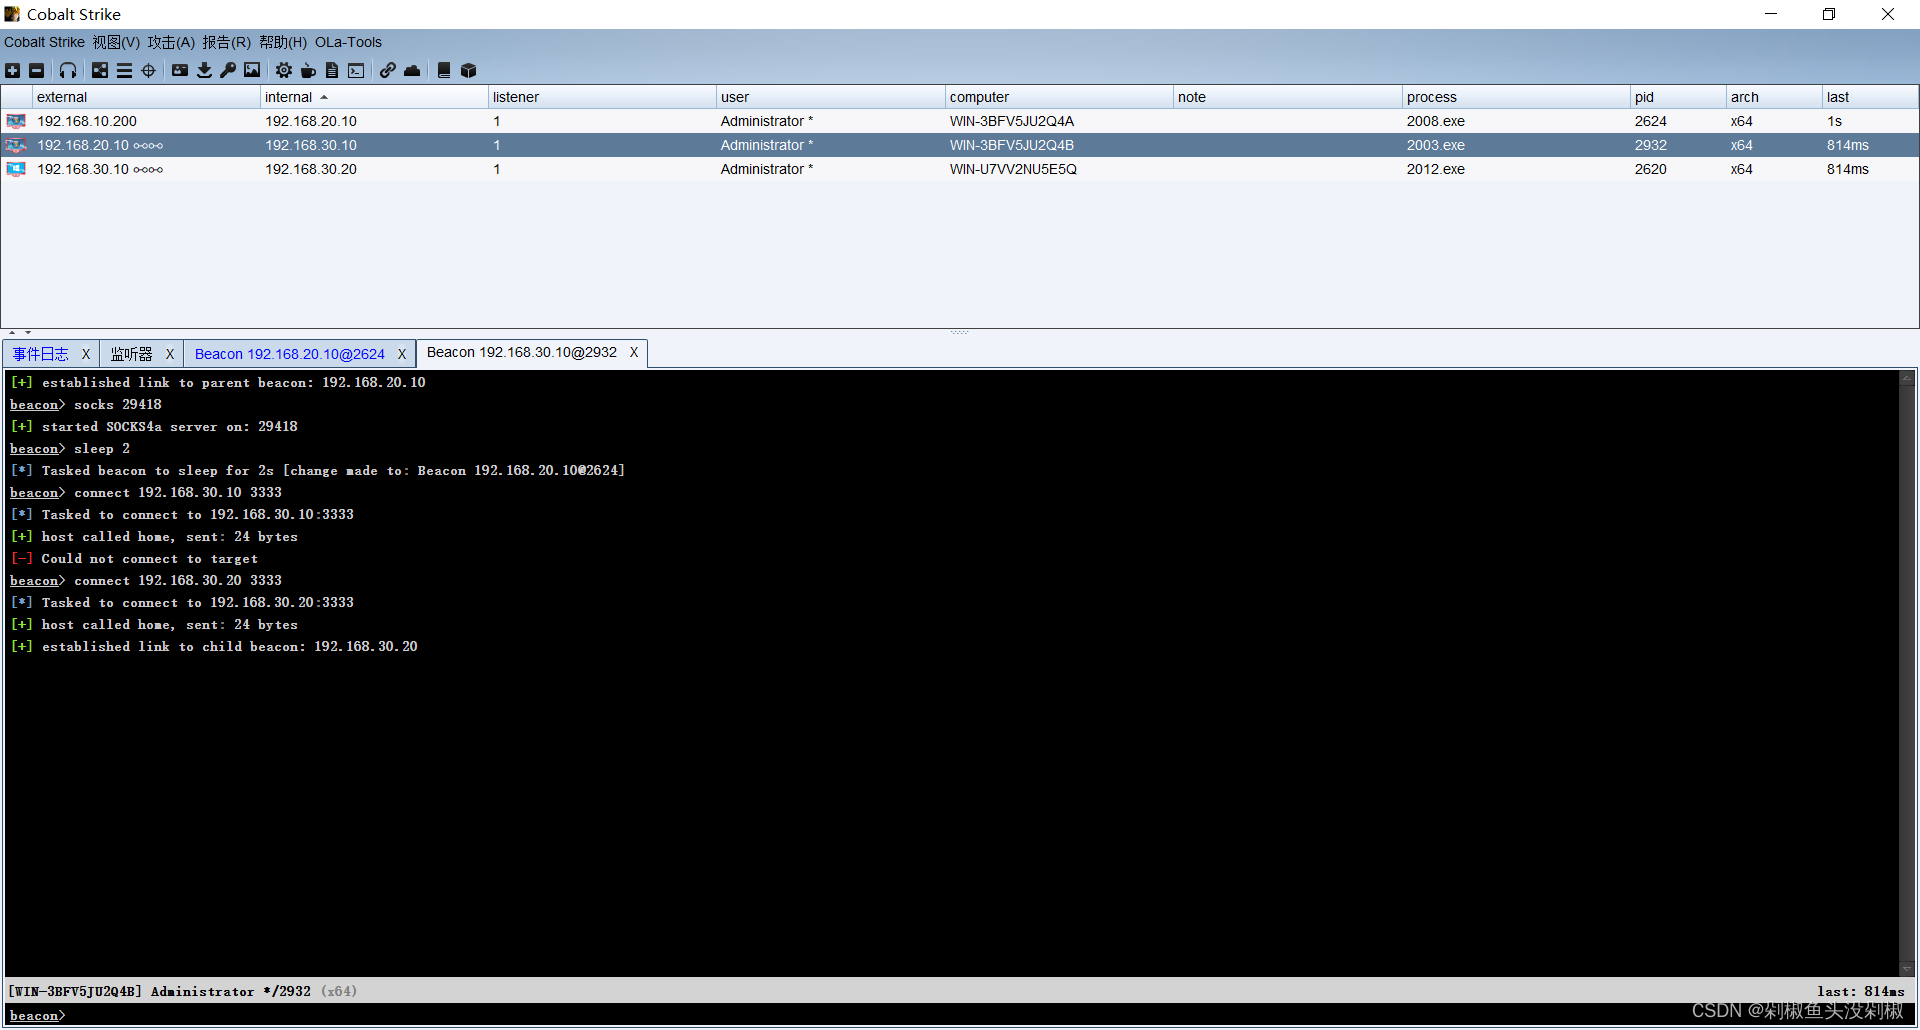Click the 'started SOCKS4a server on: 29418' line
Image resolution: width=1920 pixels, height=1030 pixels.
154,427
